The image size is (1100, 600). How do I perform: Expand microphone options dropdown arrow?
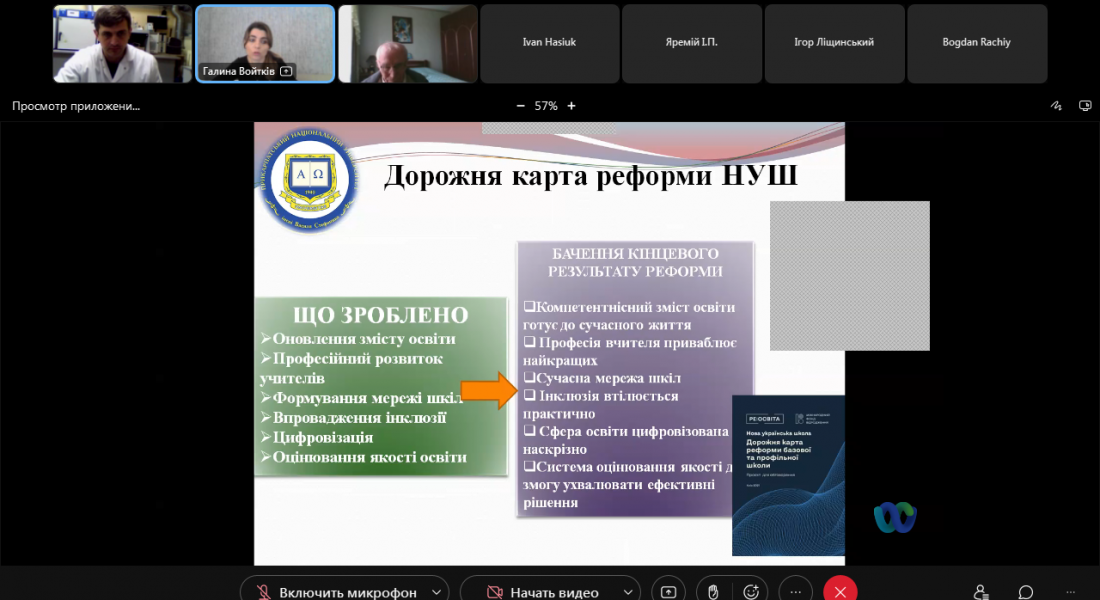[x=434, y=592]
